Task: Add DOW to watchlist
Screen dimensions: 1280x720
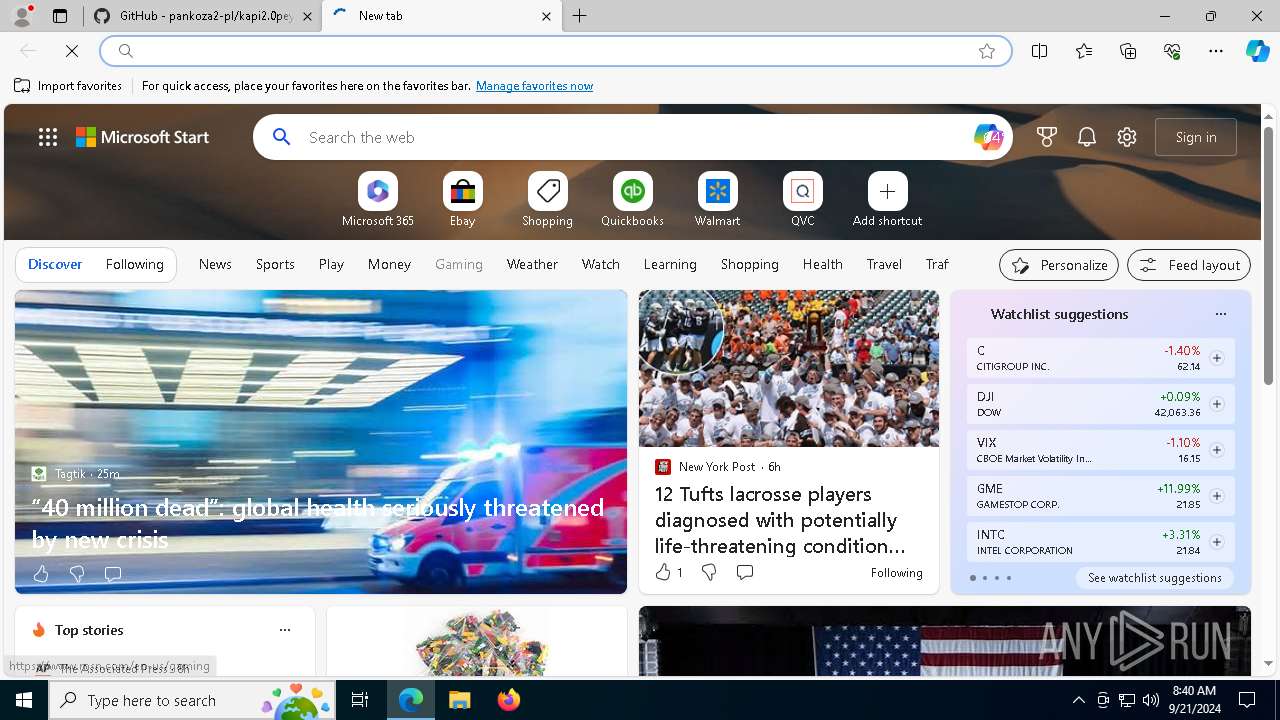Action: click(1216, 404)
